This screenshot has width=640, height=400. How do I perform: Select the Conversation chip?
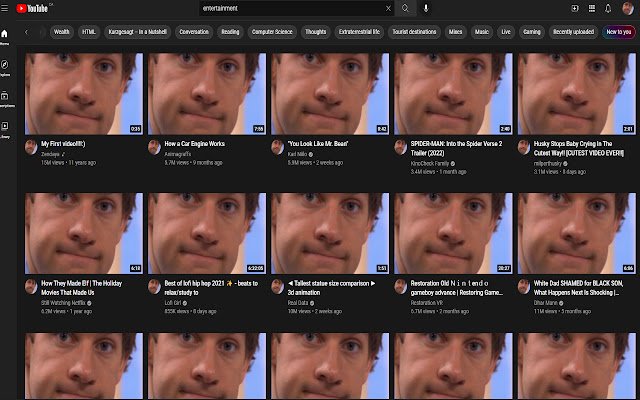click(x=194, y=32)
